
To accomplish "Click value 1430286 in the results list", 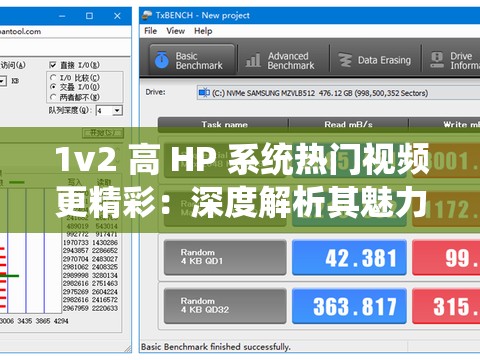I will click(105, 242).
